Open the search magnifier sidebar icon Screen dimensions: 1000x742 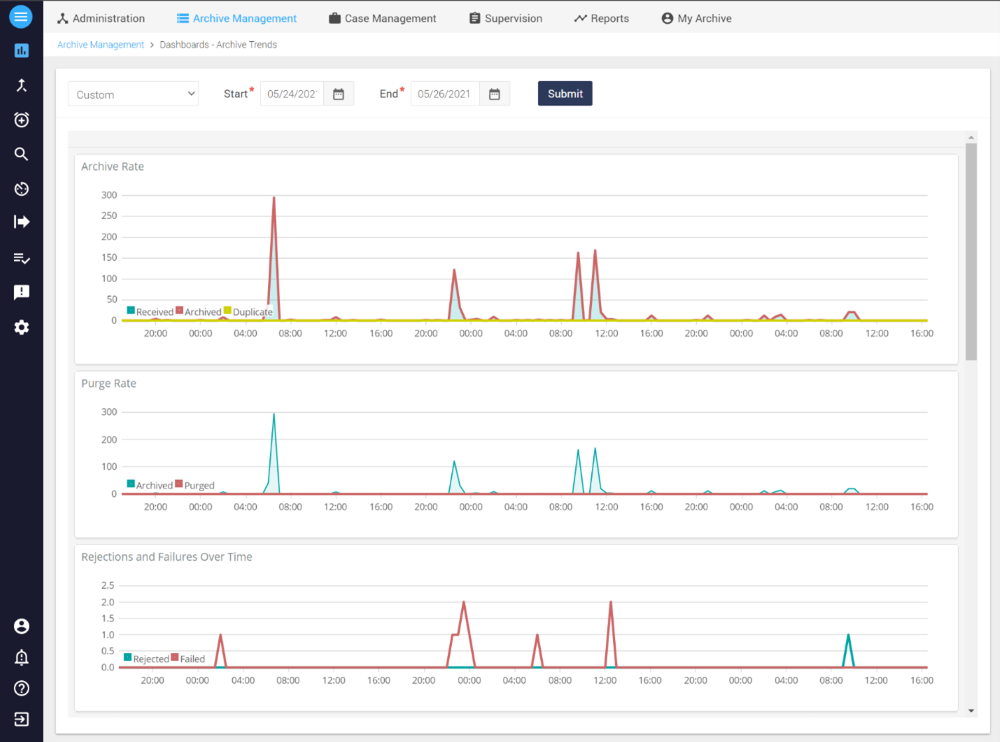21,154
